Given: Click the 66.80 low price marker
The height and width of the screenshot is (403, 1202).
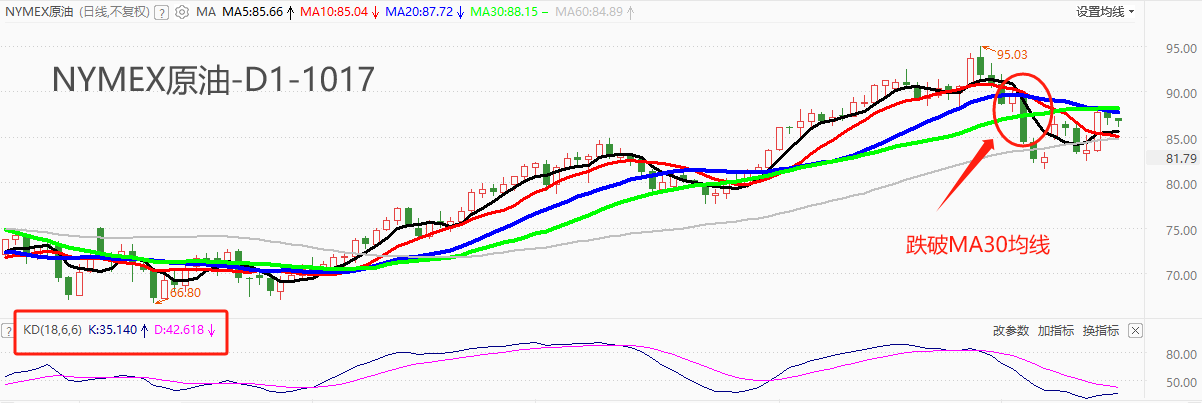Looking at the screenshot, I should 186,293.
